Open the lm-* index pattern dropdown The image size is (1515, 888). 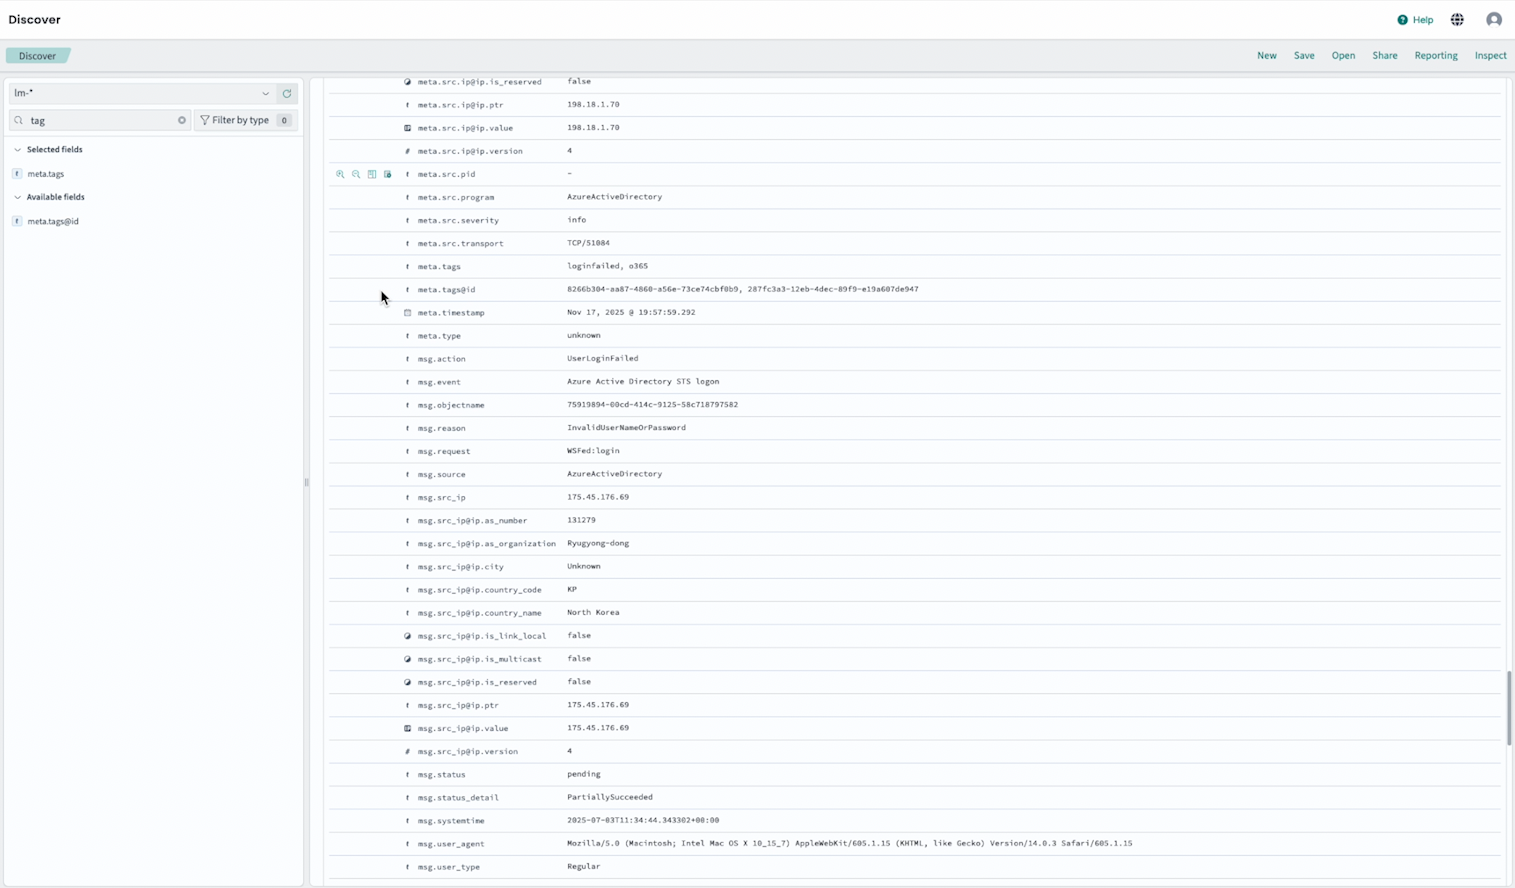click(x=141, y=93)
